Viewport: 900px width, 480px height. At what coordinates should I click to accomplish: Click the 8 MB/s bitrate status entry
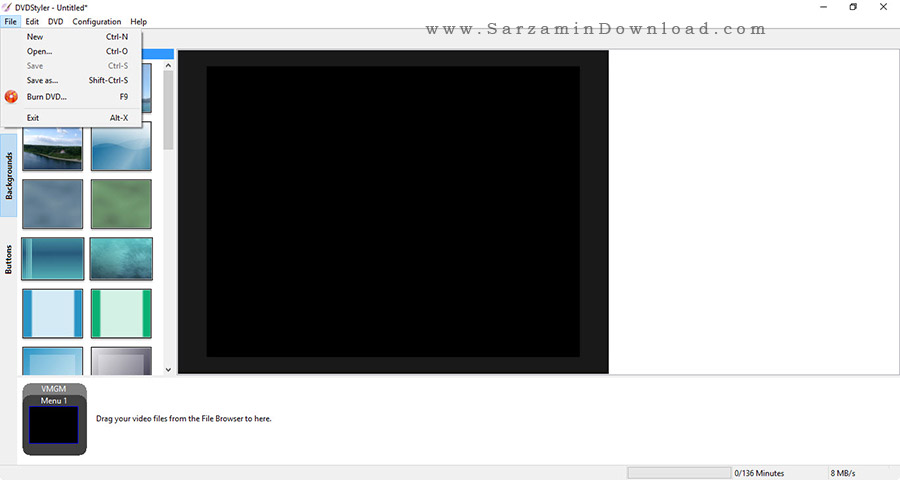(843, 473)
